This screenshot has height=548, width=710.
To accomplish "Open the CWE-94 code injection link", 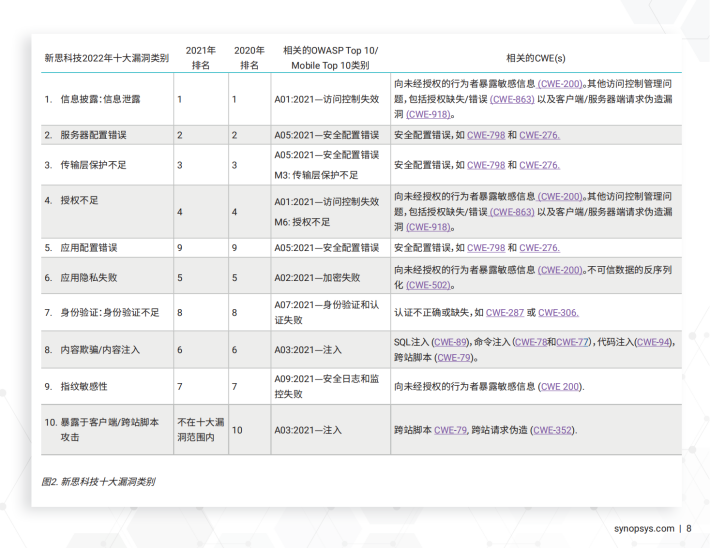I will pyautogui.click(x=655, y=342).
